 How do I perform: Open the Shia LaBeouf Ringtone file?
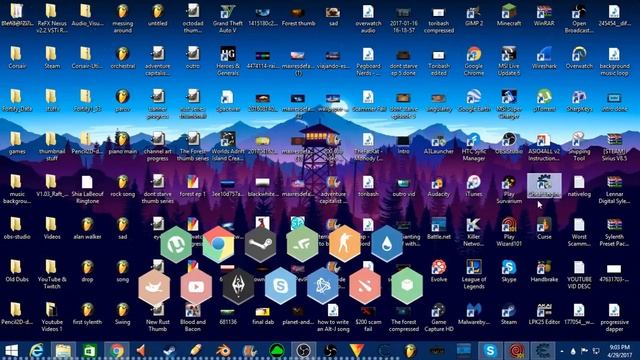tap(87, 189)
